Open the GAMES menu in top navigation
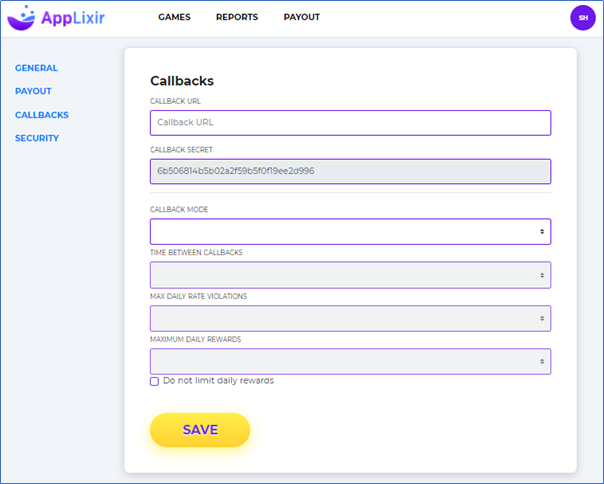 point(174,17)
